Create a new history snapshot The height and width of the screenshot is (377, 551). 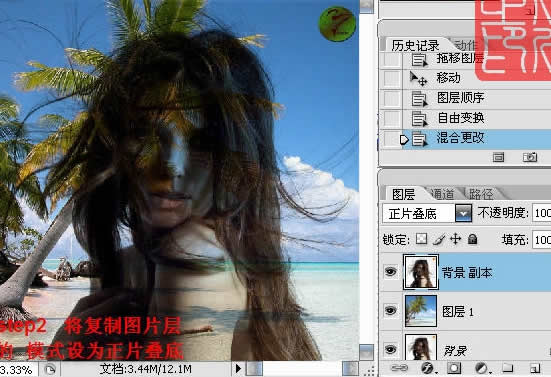coord(530,157)
